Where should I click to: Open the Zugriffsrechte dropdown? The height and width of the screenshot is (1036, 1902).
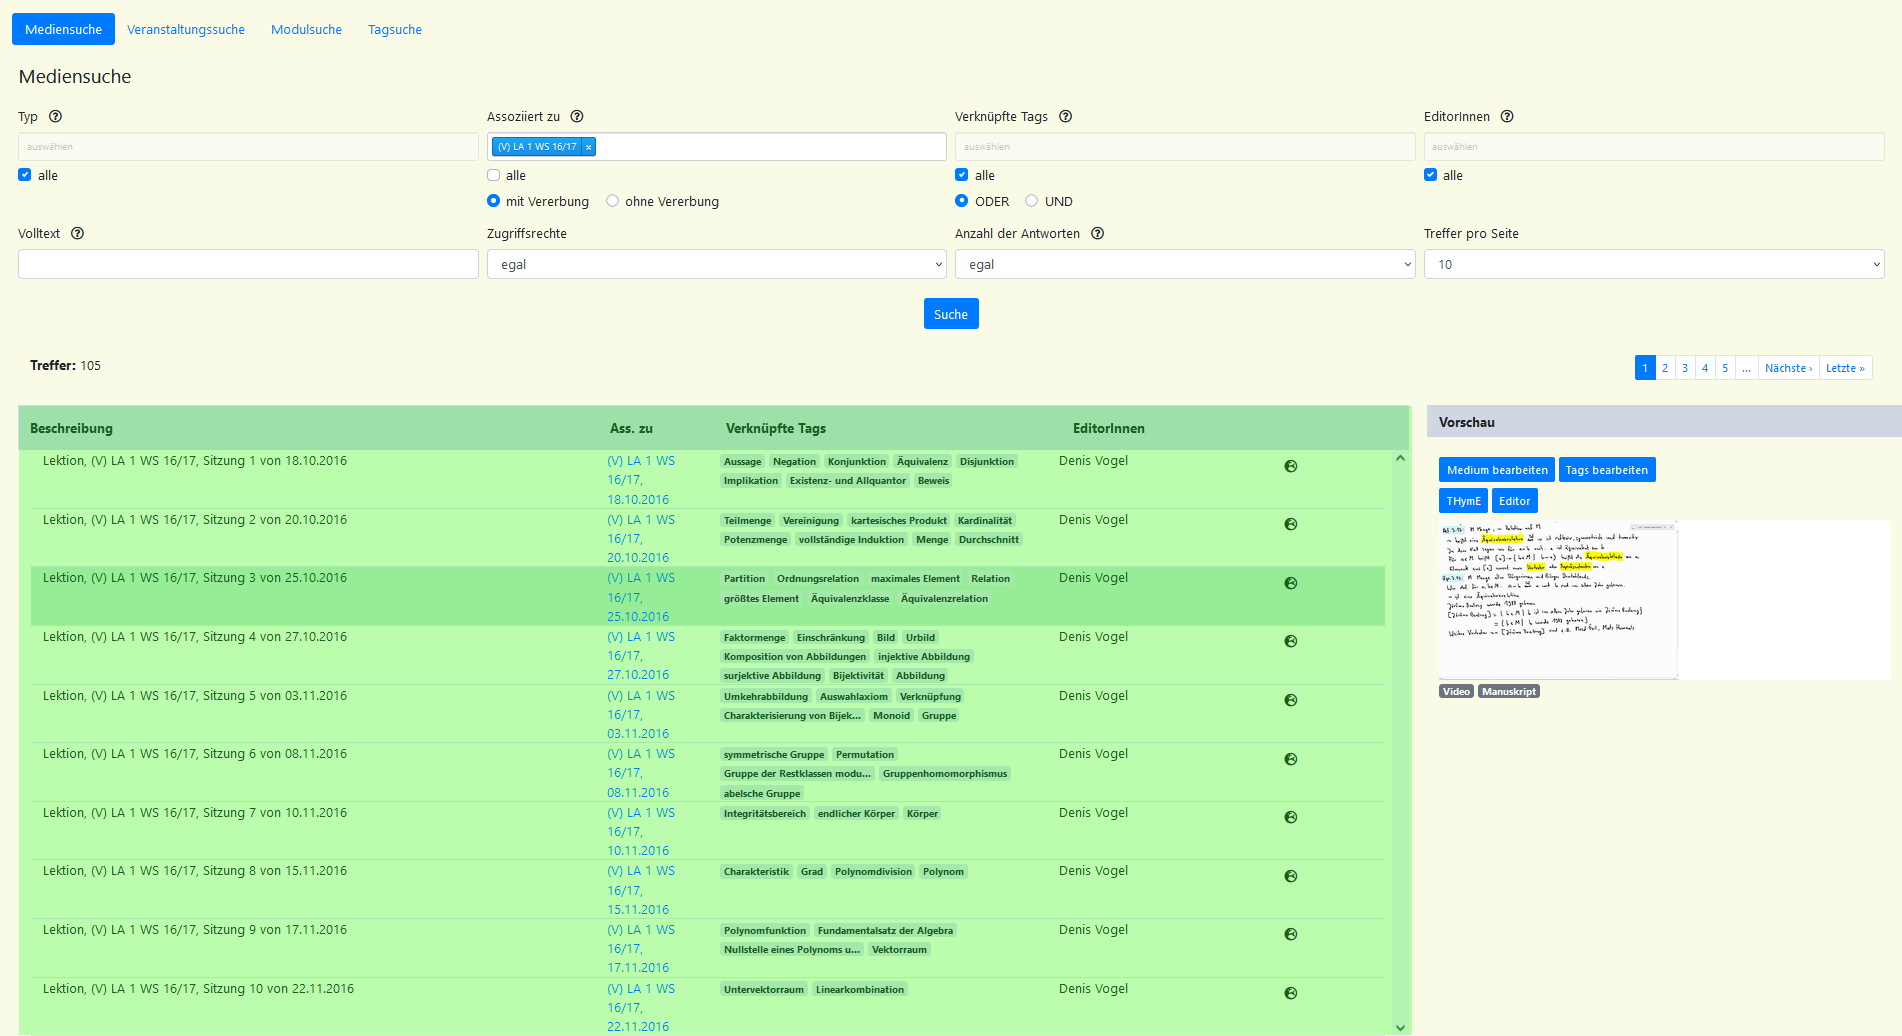pos(716,264)
